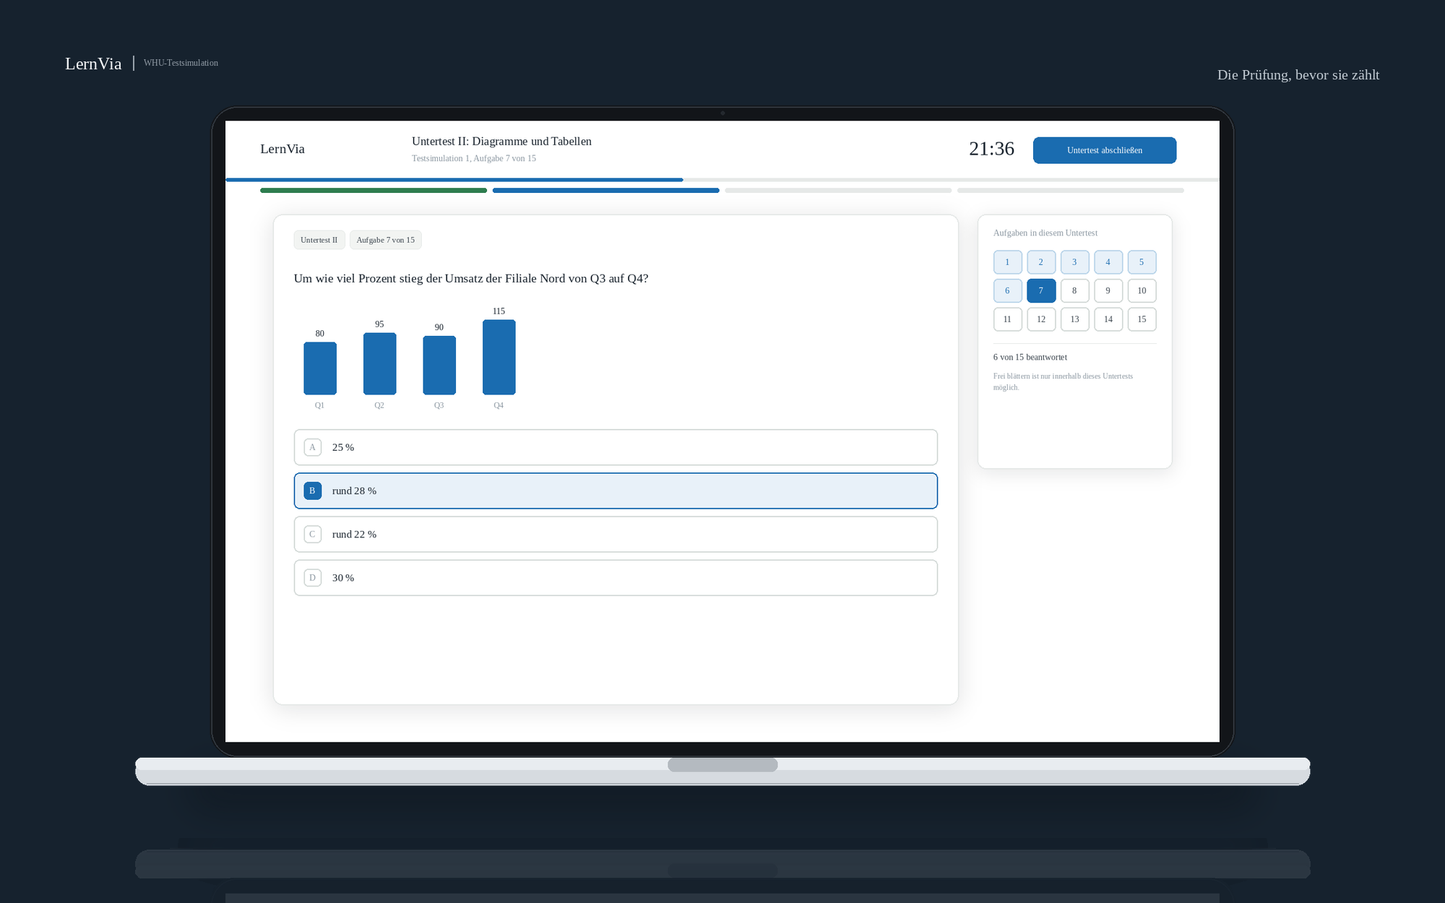
Task: Go to question 8 in the navigator
Action: (1074, 291)
